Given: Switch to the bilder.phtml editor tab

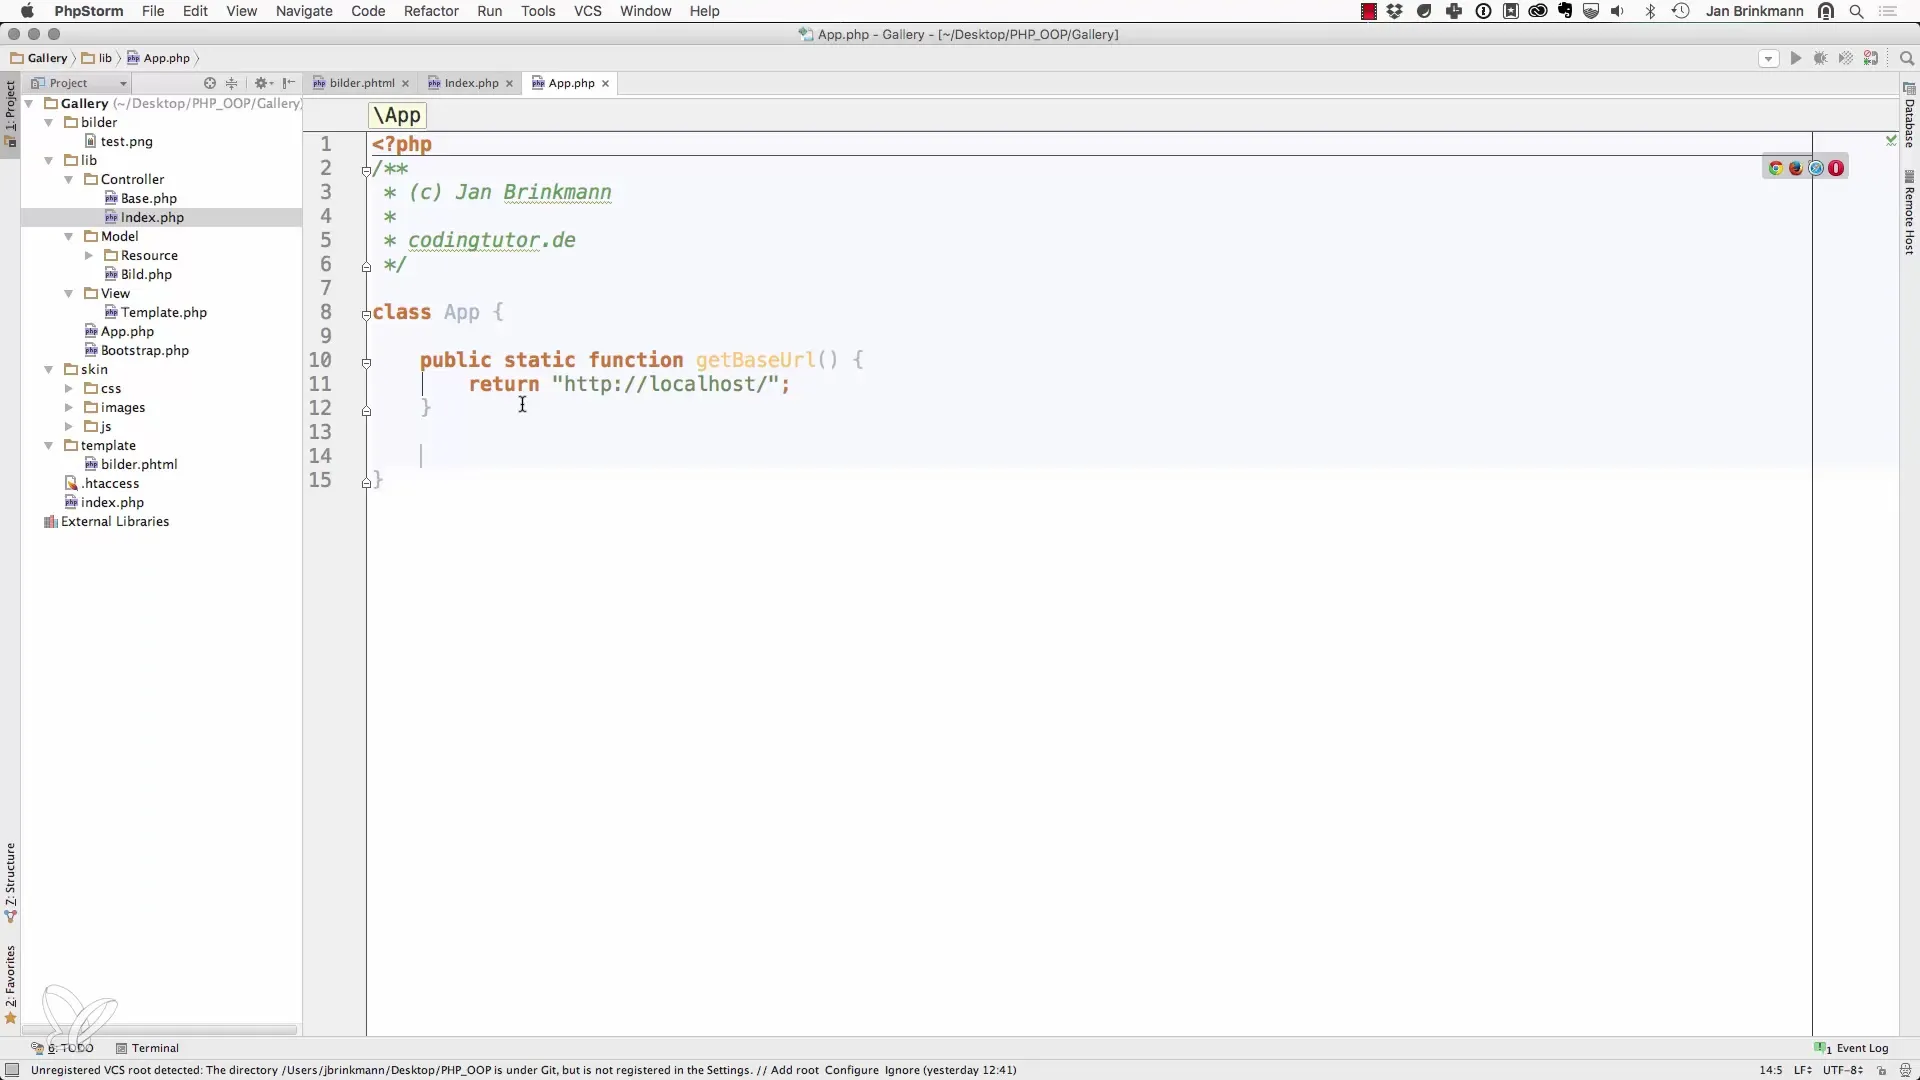Looking at the screenshot, I should (361, 83).
